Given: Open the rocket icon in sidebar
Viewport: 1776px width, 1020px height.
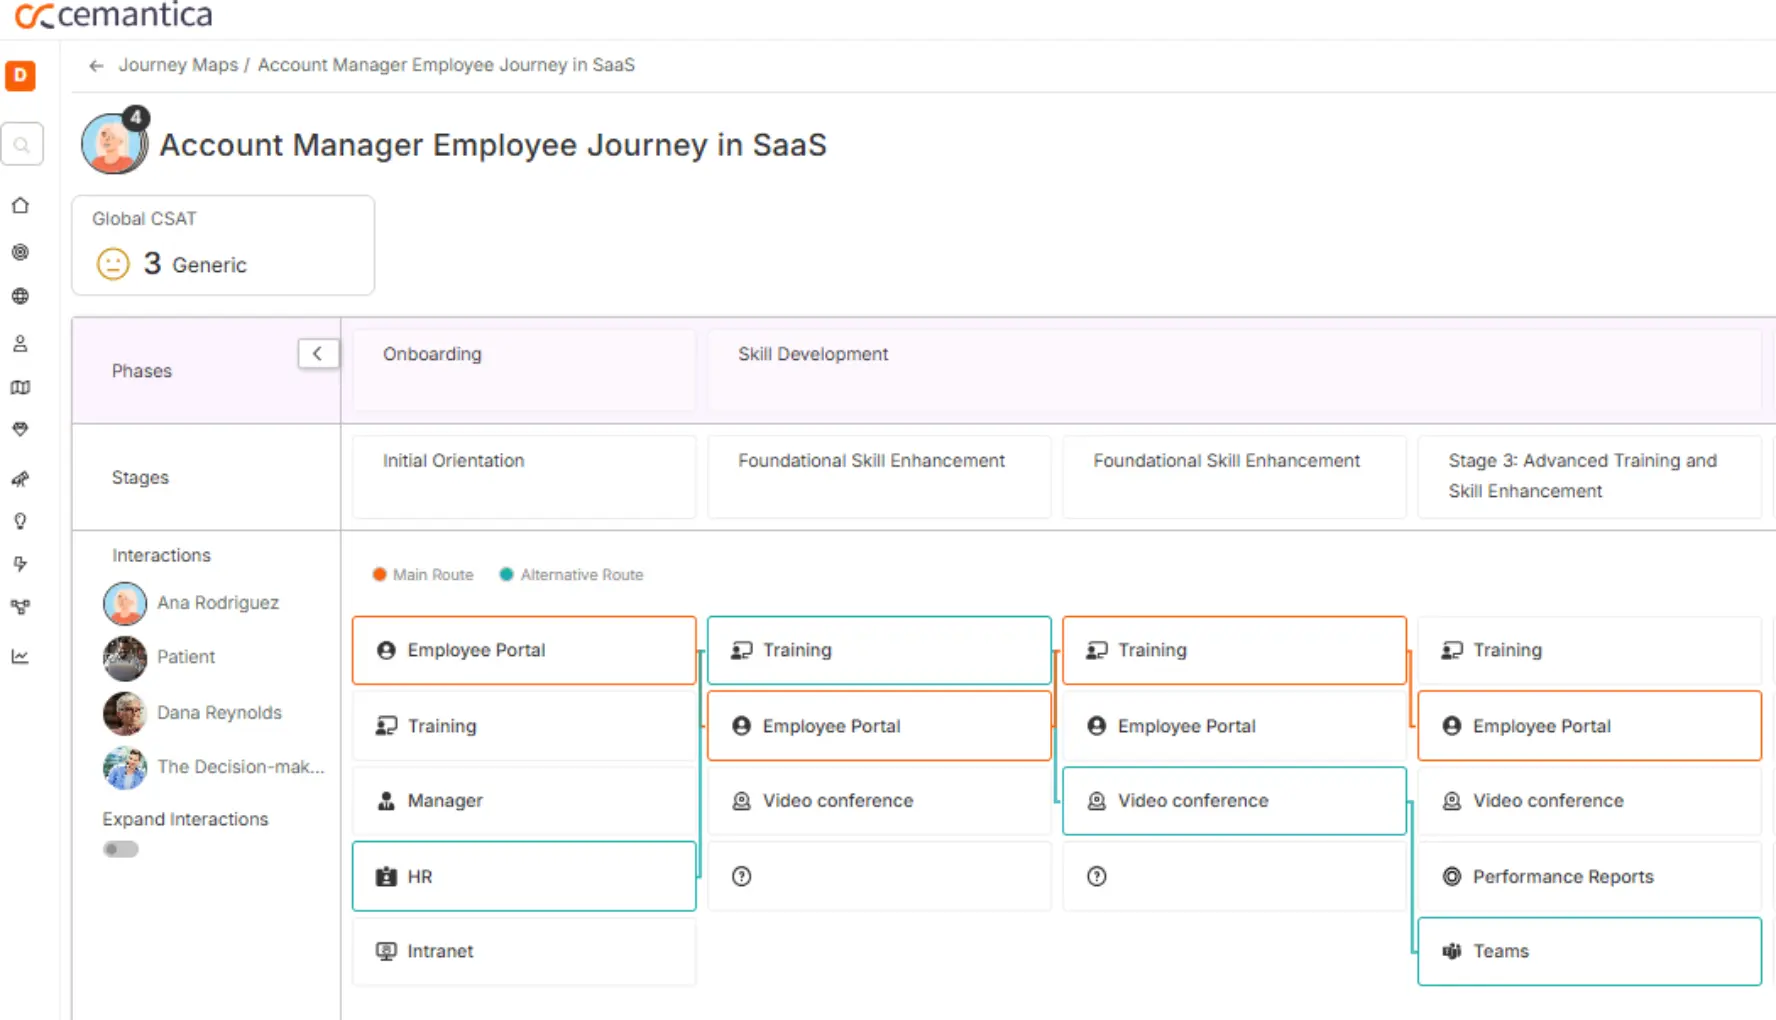Looking at the screenshot, I should click(20, 479).
